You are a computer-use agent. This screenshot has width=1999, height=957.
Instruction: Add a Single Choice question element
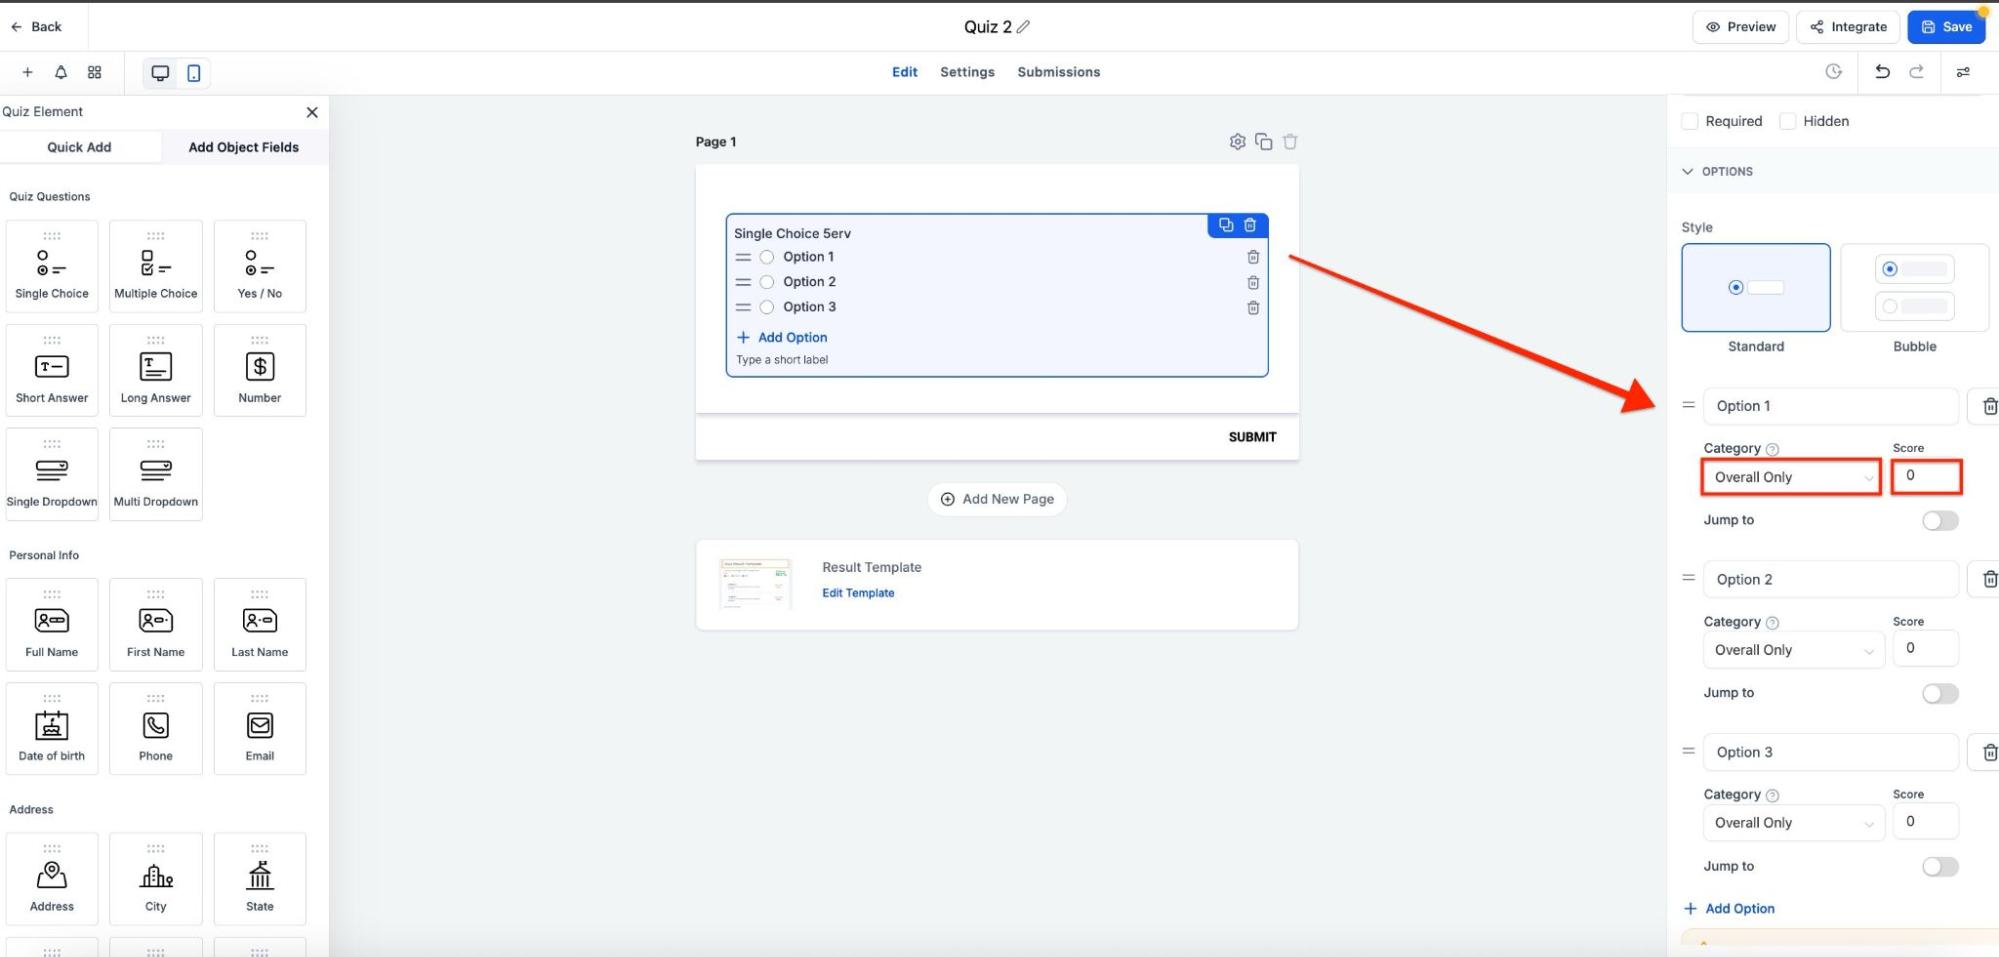tap(52, 267)
